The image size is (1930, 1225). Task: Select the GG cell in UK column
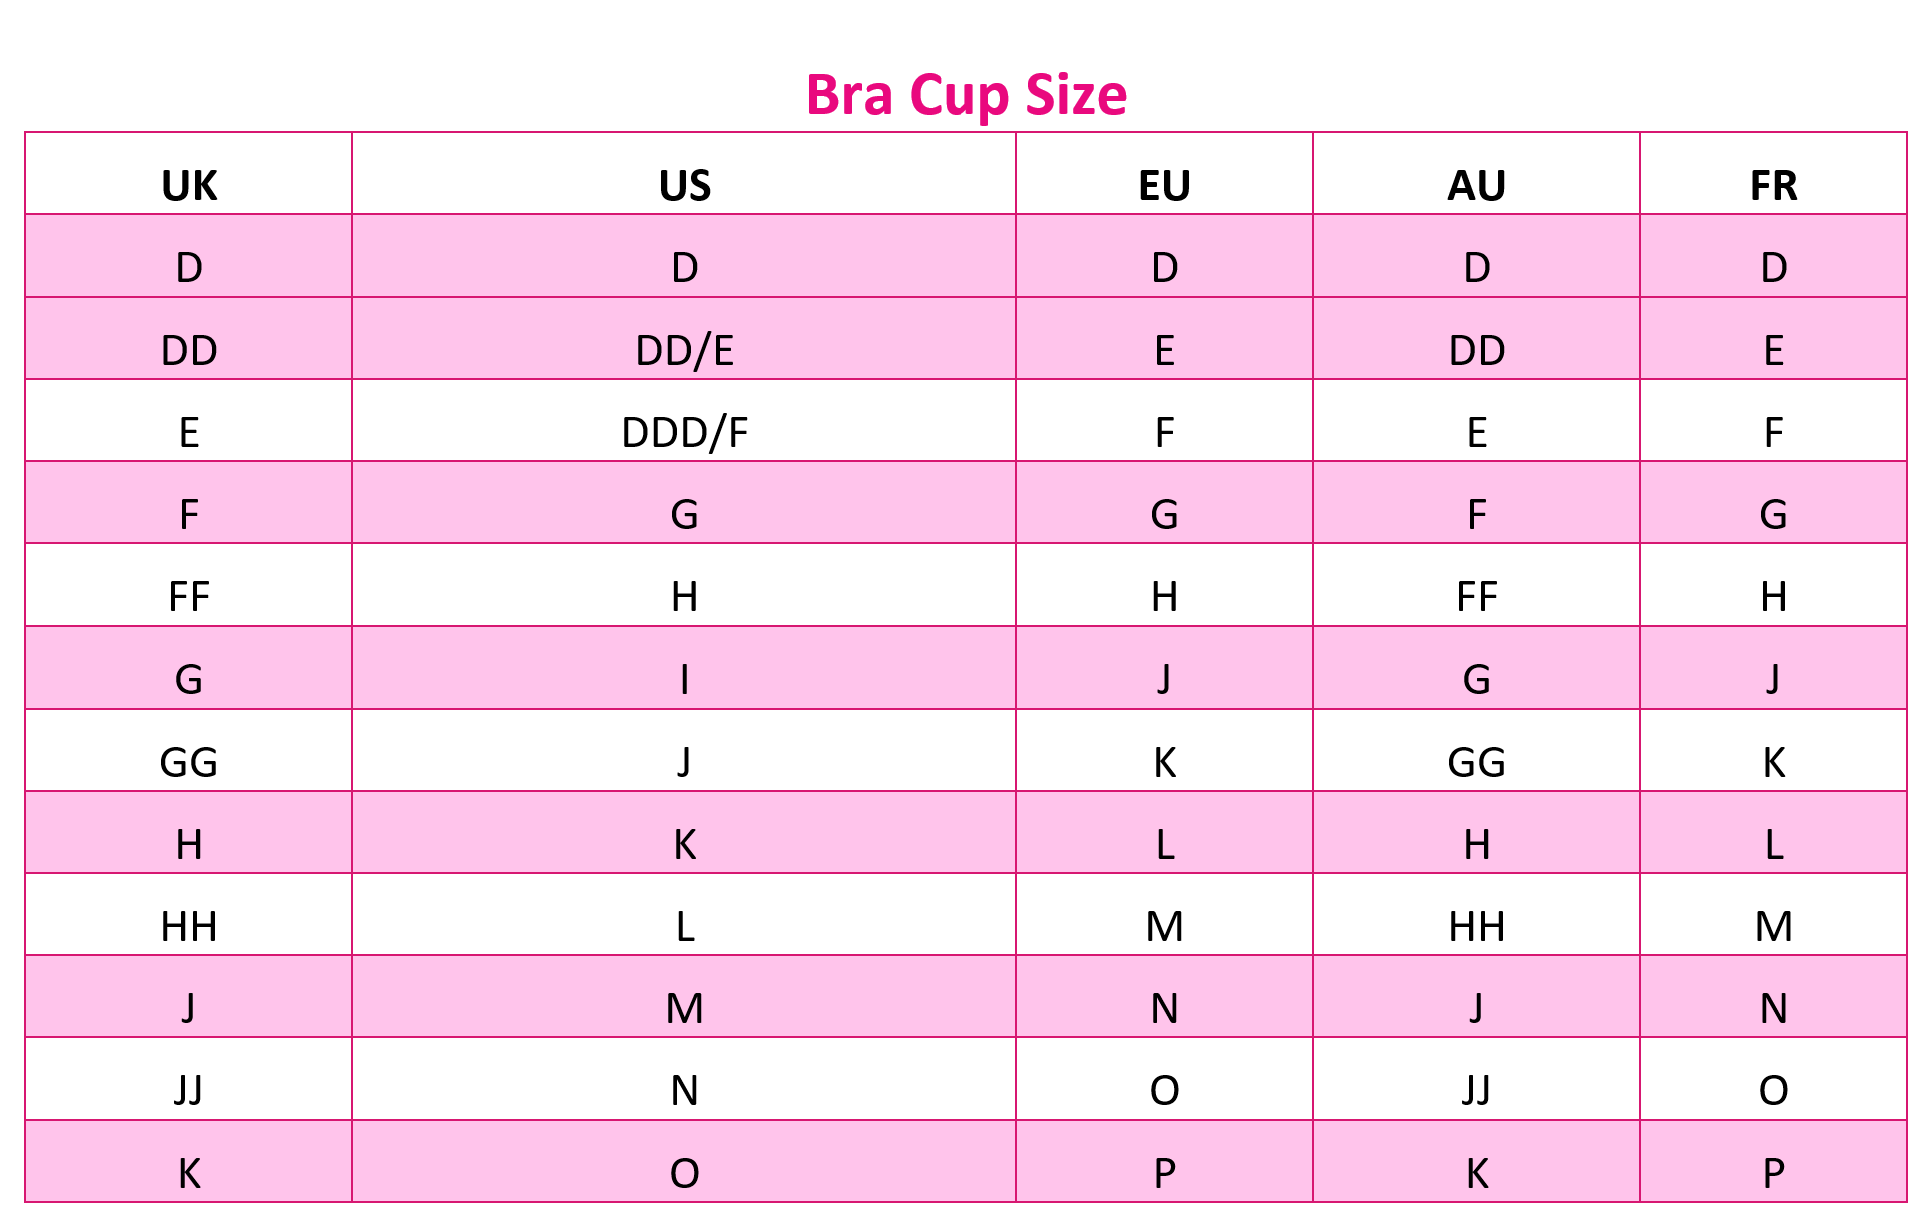[189, 763]
